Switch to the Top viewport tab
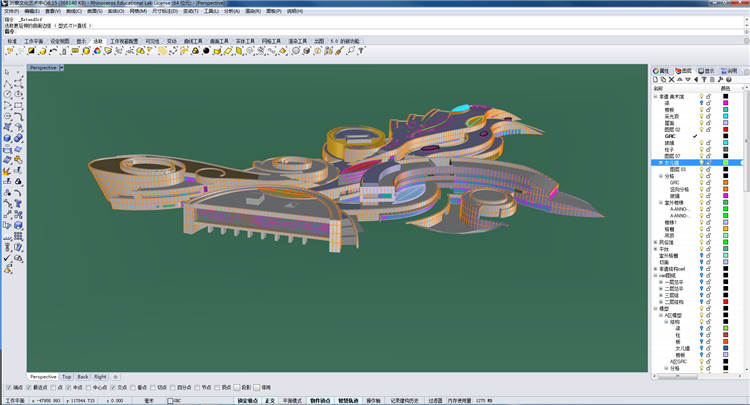Image resolution: width=750 pixels, height=405 pixels. tap(66, 377)
